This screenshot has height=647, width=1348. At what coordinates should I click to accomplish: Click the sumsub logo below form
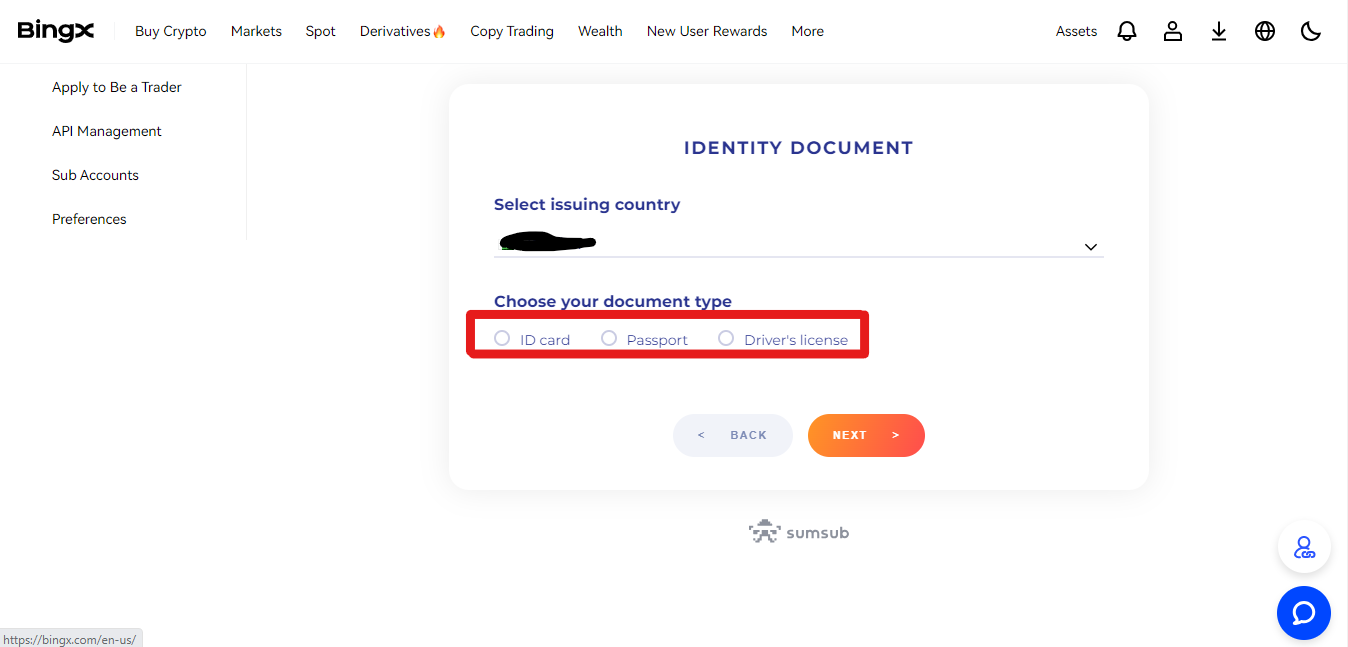799,532
